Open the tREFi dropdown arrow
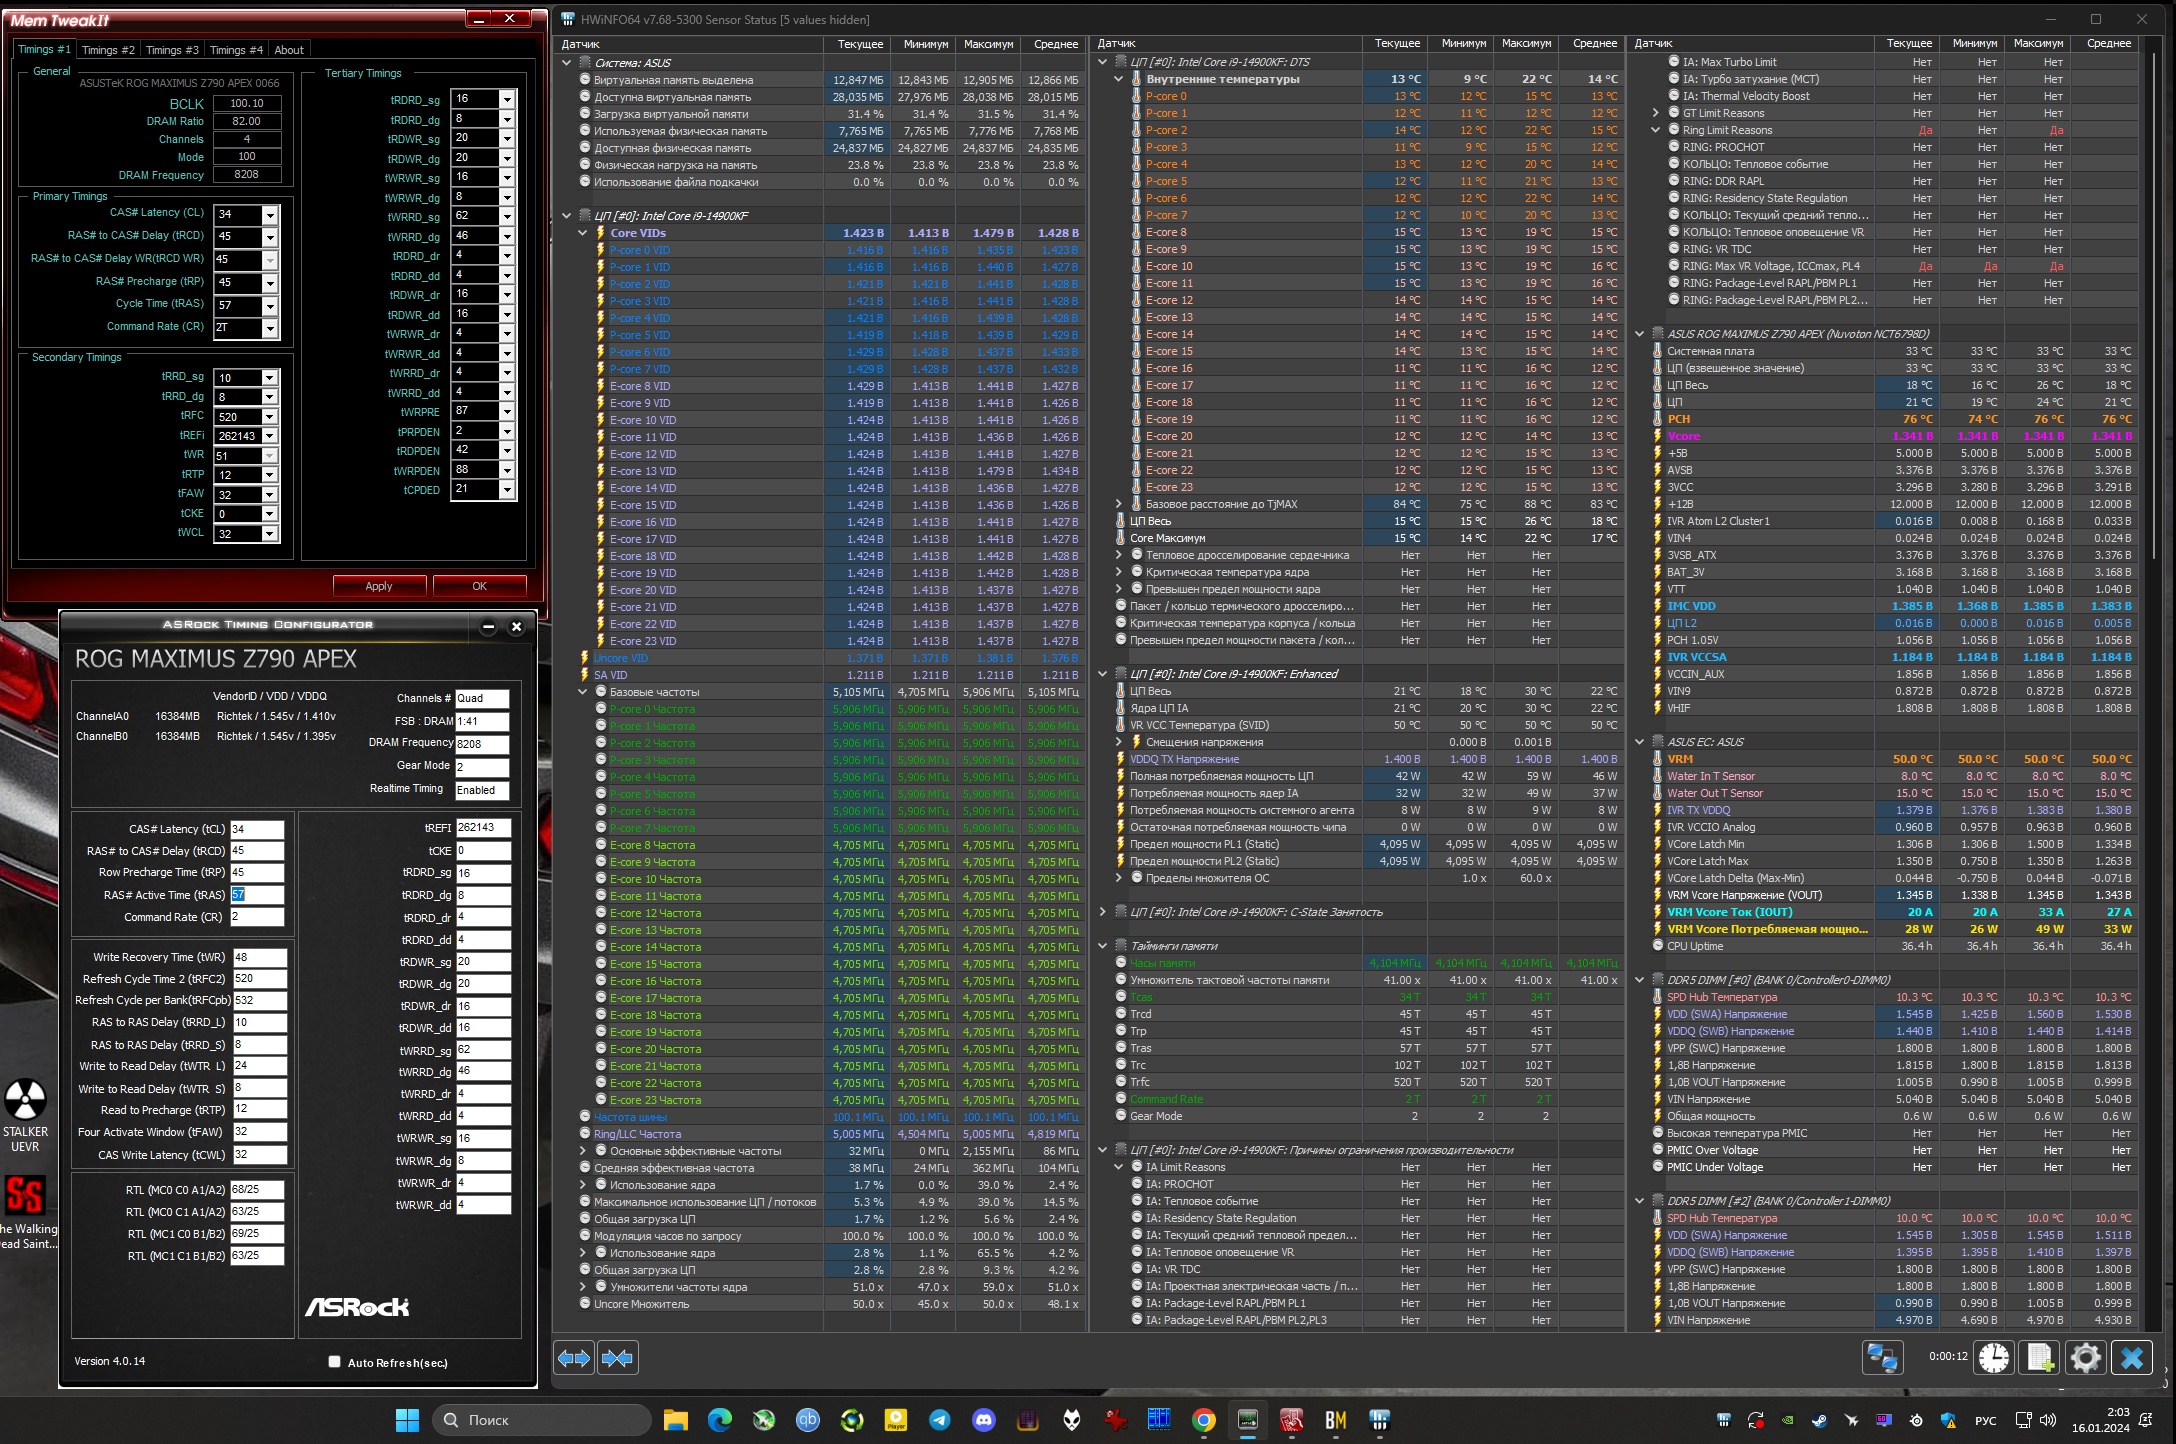The width and height of the screenshot is (2176, 1444). click(x=269, y=437)
